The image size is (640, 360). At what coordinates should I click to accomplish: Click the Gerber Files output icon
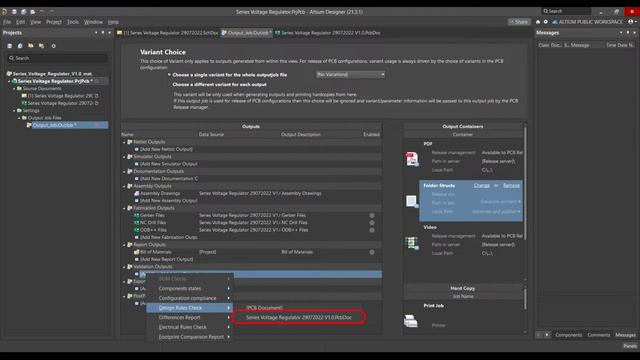(137, 215)
